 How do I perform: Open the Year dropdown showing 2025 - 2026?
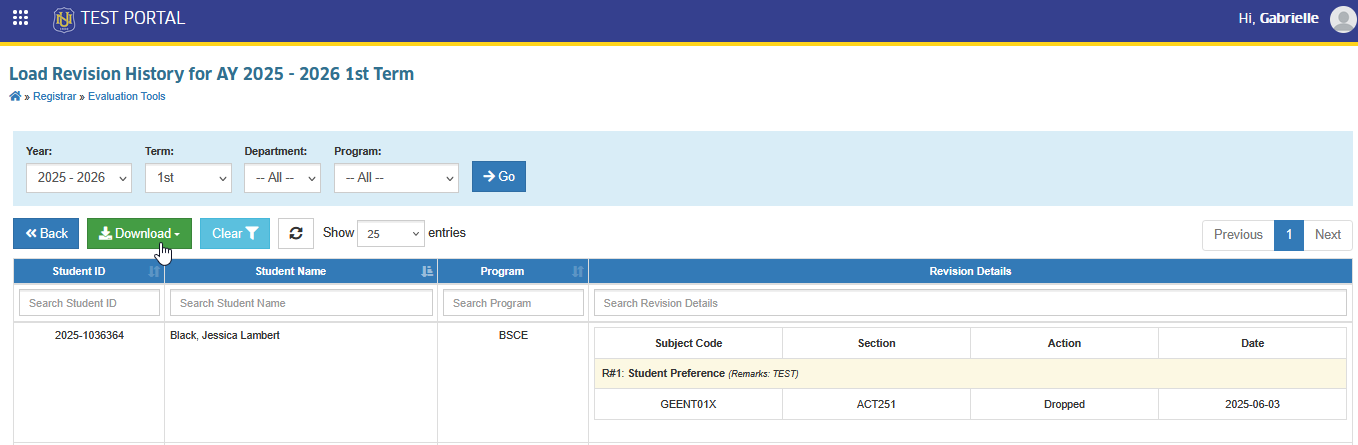click(x=79, y=177)
